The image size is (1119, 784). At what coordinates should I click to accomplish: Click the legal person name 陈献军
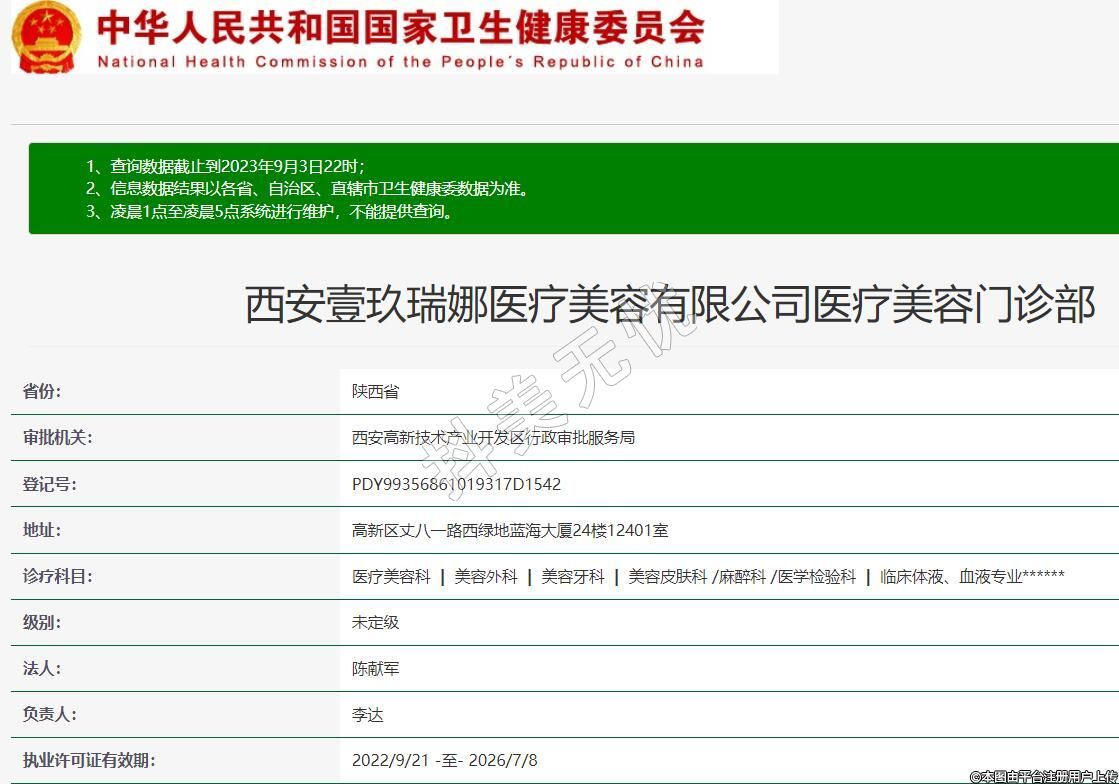click(375, 668)
